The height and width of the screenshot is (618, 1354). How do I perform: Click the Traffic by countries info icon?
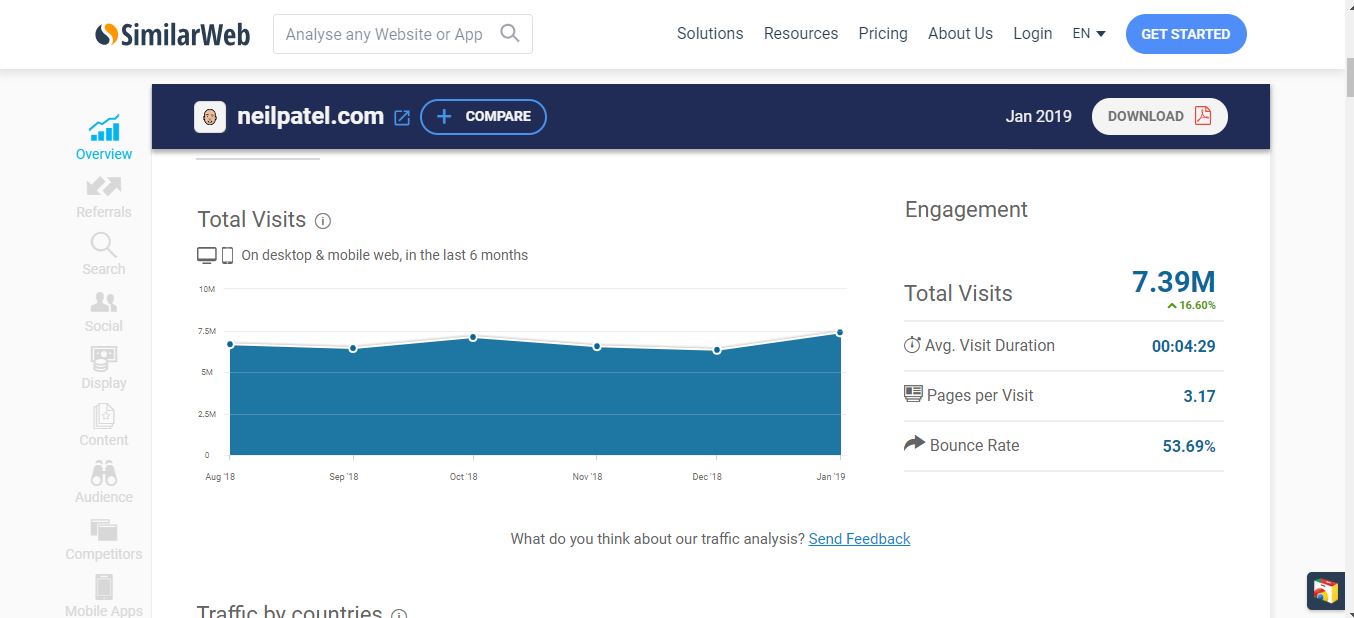(399, 615)
